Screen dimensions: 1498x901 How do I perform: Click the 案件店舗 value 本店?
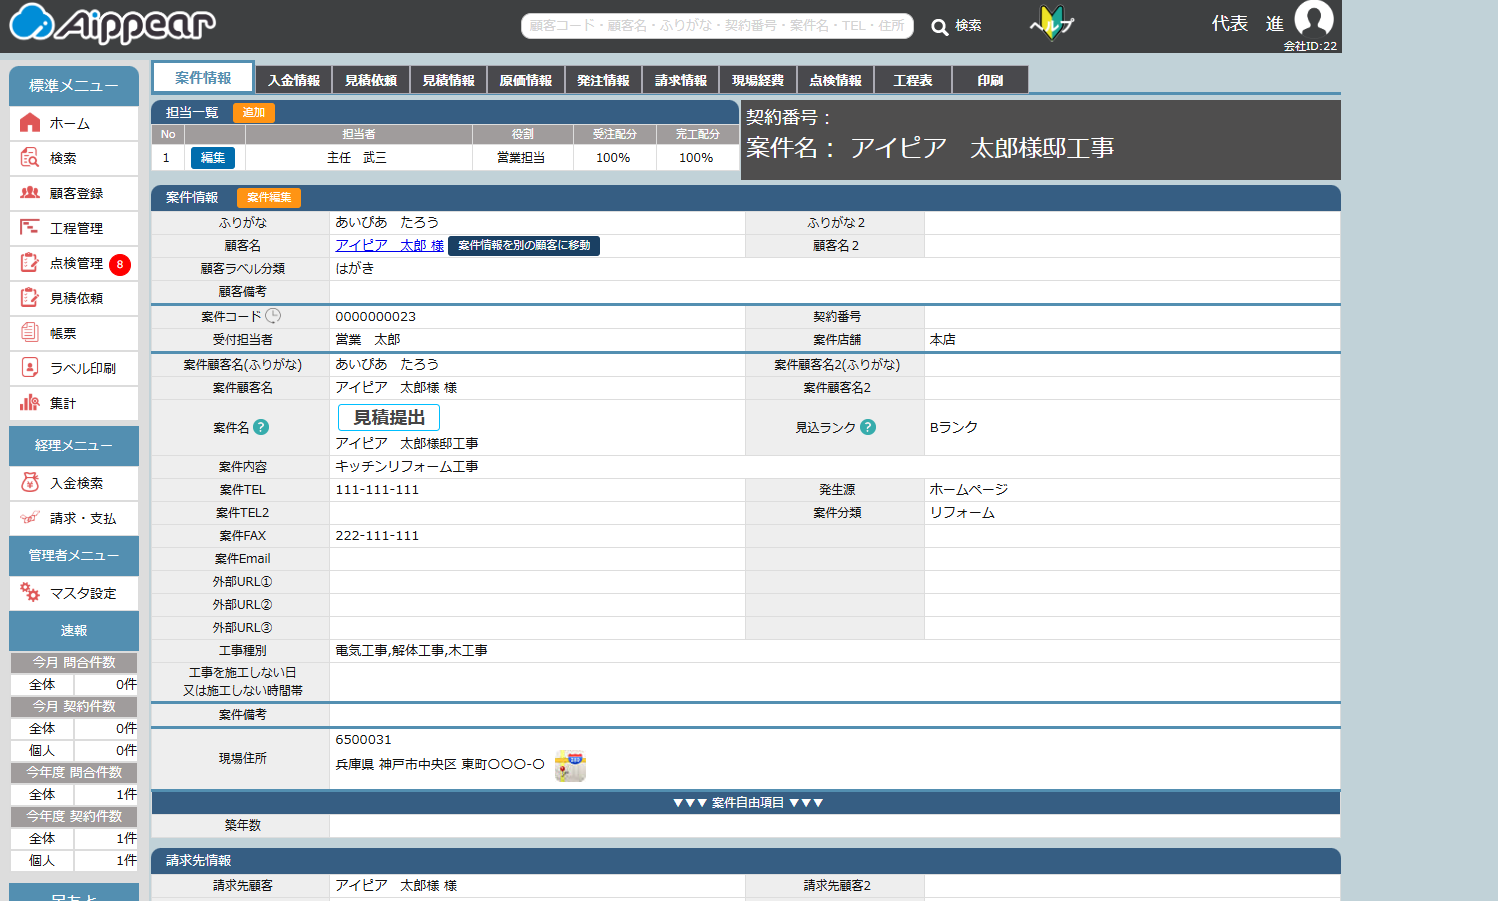pyautogui.click(x=943, y=340)
